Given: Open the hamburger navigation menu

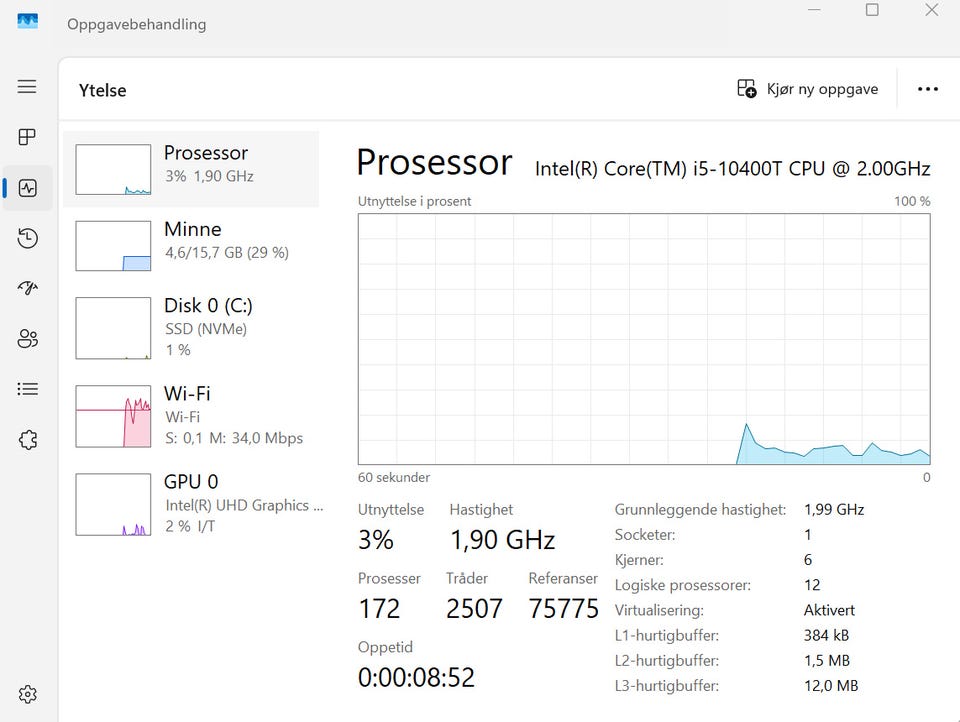Looking at the screenshot, I should pyautogui.click(x=27, y=86).
